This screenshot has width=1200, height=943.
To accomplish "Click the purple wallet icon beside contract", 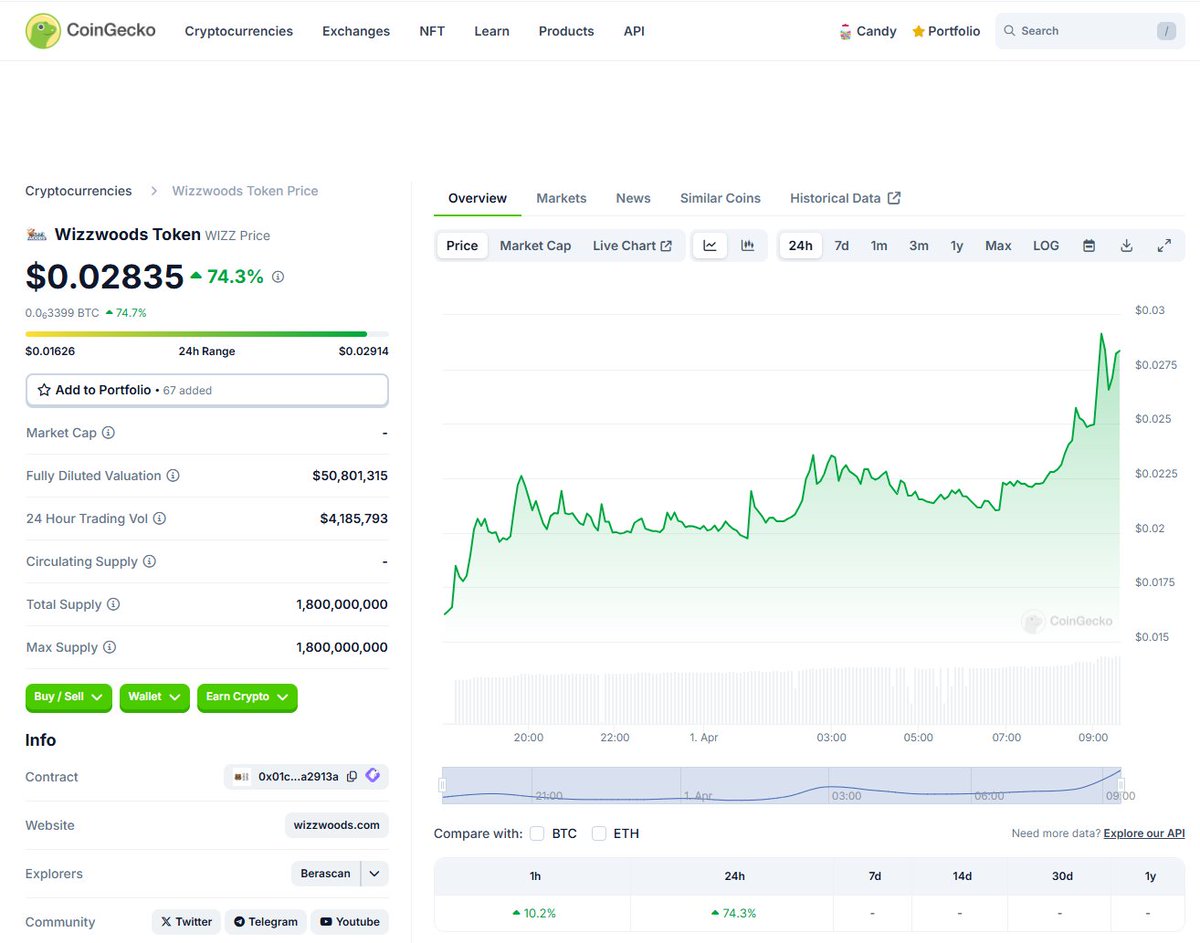I will point(373,775).
